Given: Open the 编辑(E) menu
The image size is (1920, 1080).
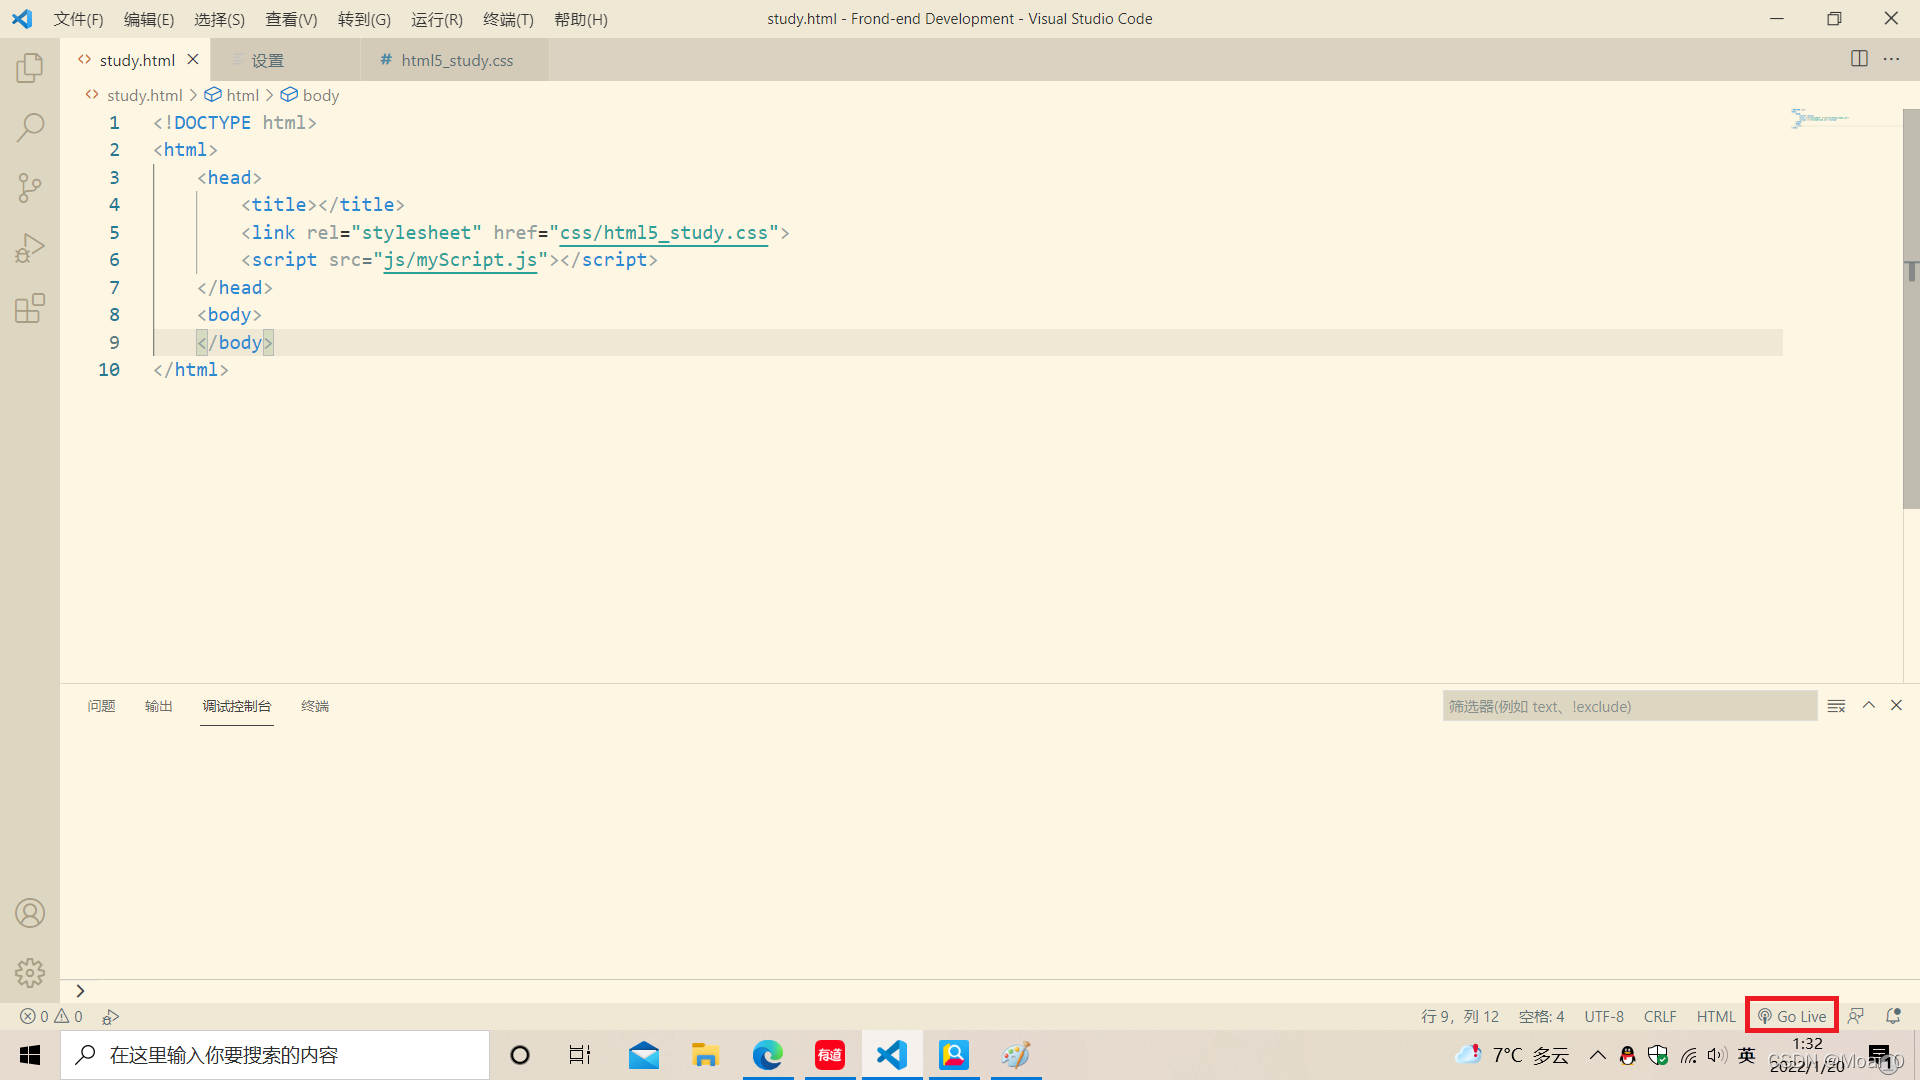Looking at the screenshot, I should (149, 19).
